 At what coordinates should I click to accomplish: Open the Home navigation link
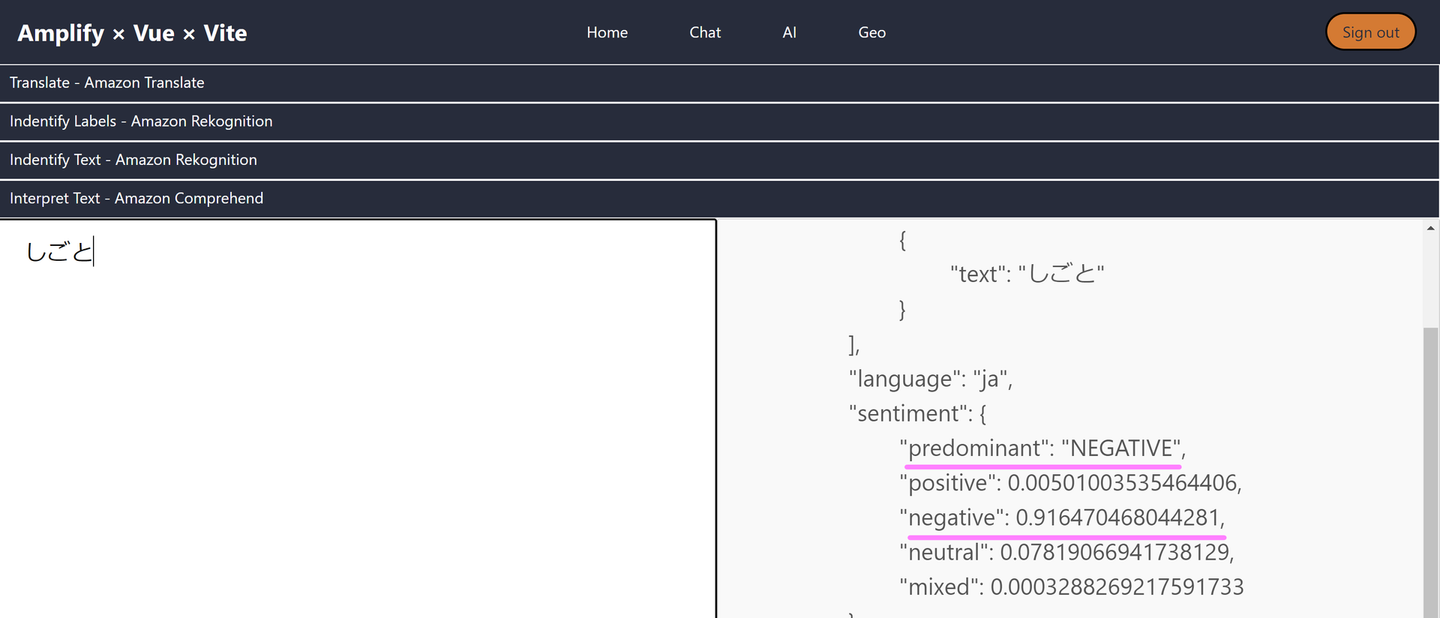[x=607, y=32]
